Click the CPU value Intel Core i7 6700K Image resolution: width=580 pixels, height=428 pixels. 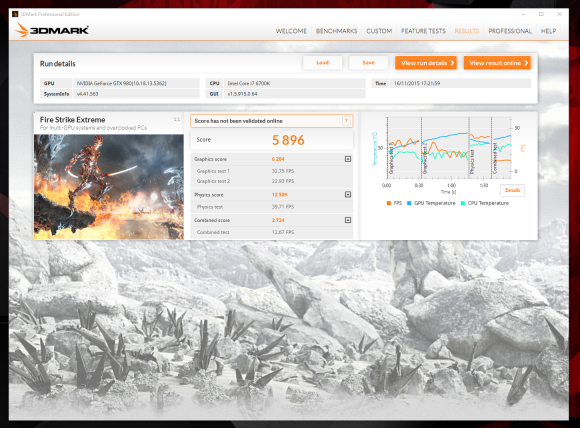click(x=249, y=84)
